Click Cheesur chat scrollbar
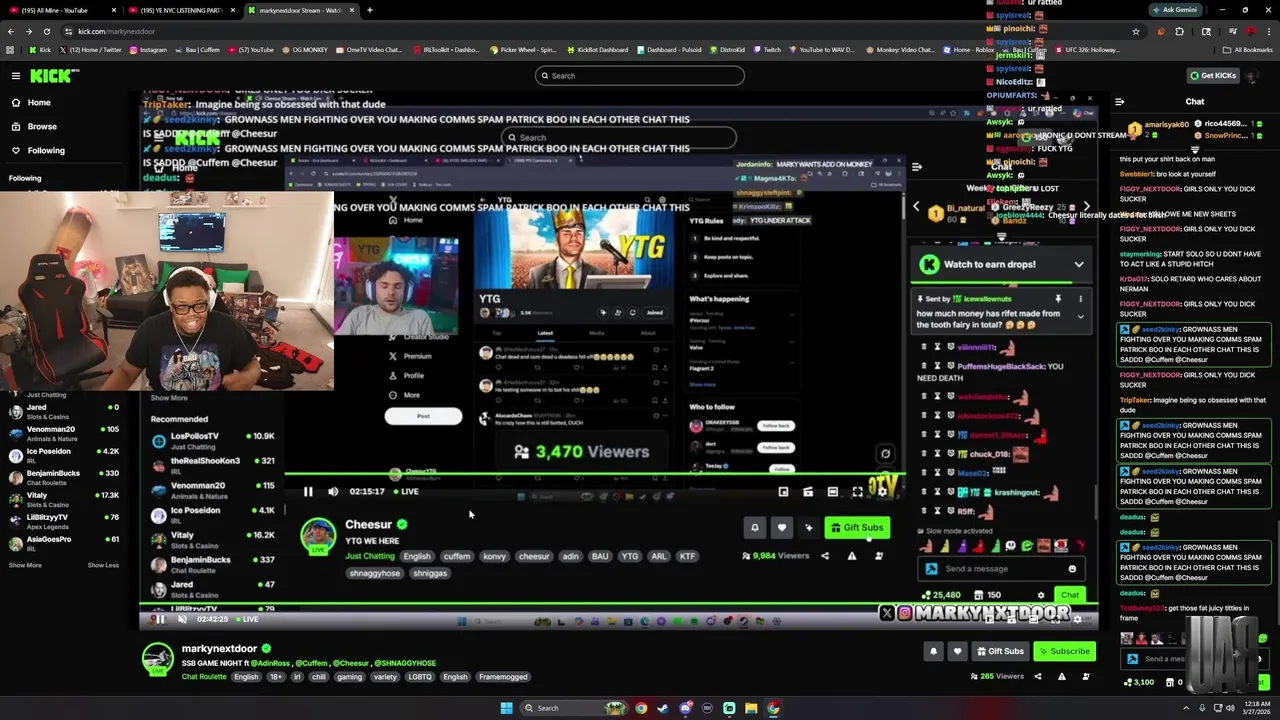This screenshot has width=1280, height=720. click(x=1095, y=500)
